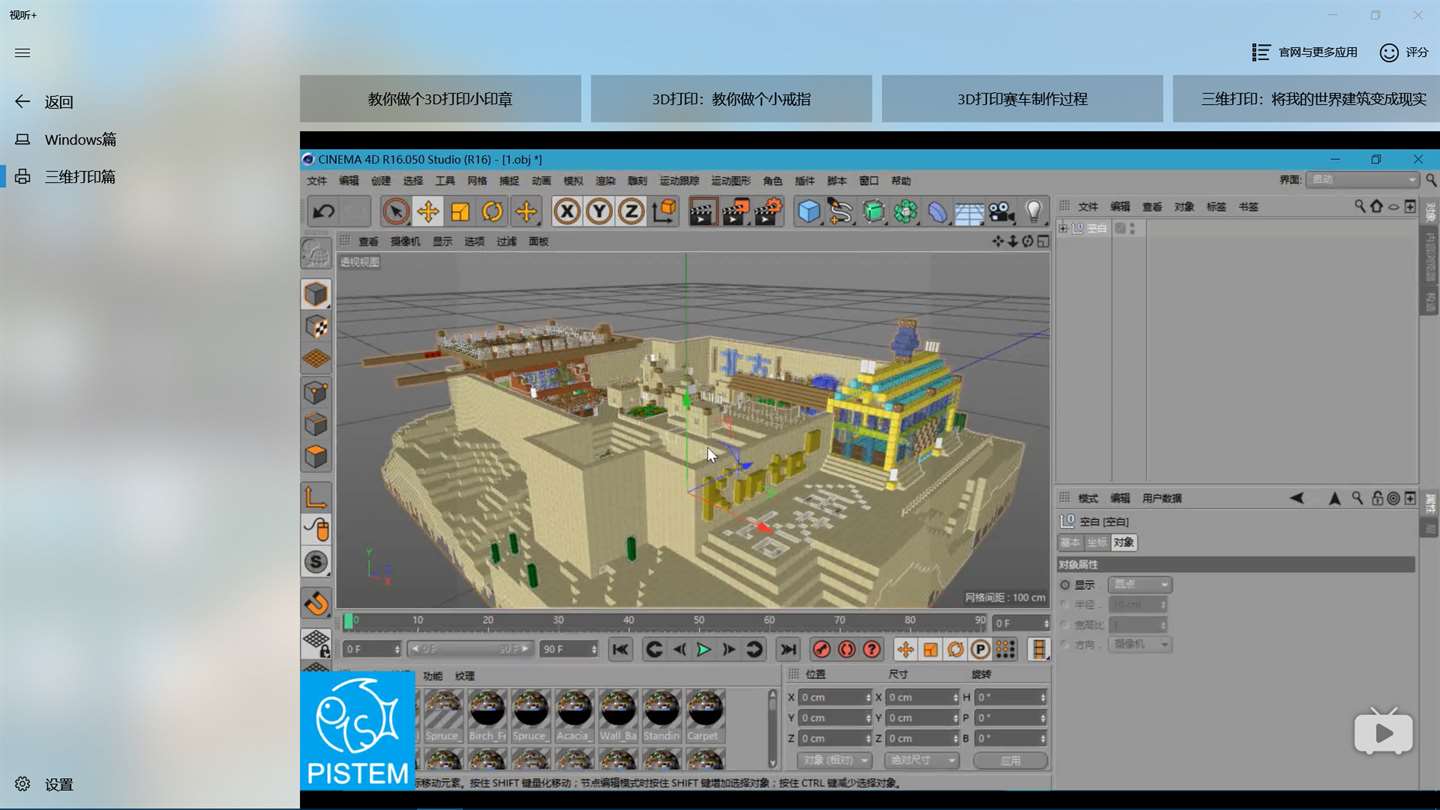Screen dimensions: 1440x810
Task: Click the green array flower icon
Action: (905, 211)
